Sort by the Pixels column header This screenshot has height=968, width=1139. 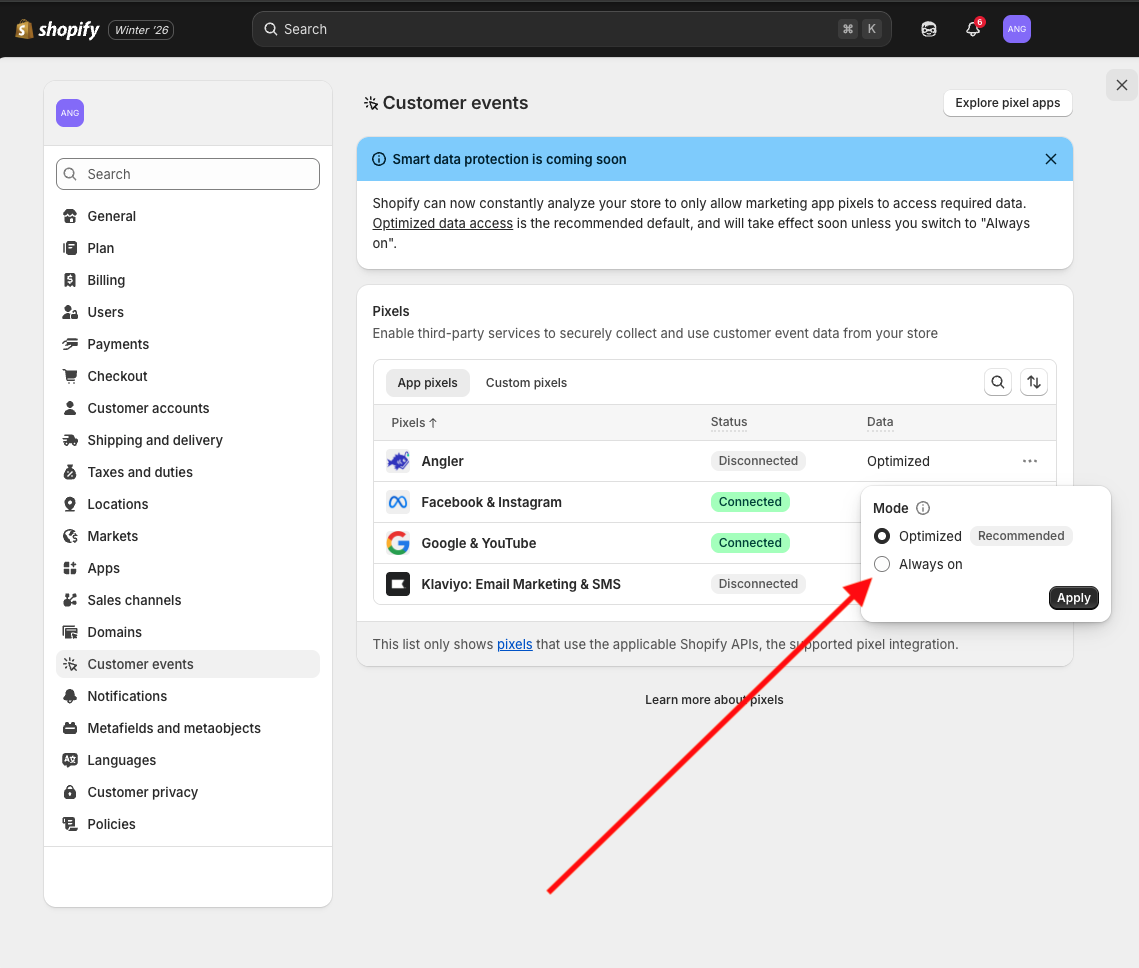tap(413, 423)
